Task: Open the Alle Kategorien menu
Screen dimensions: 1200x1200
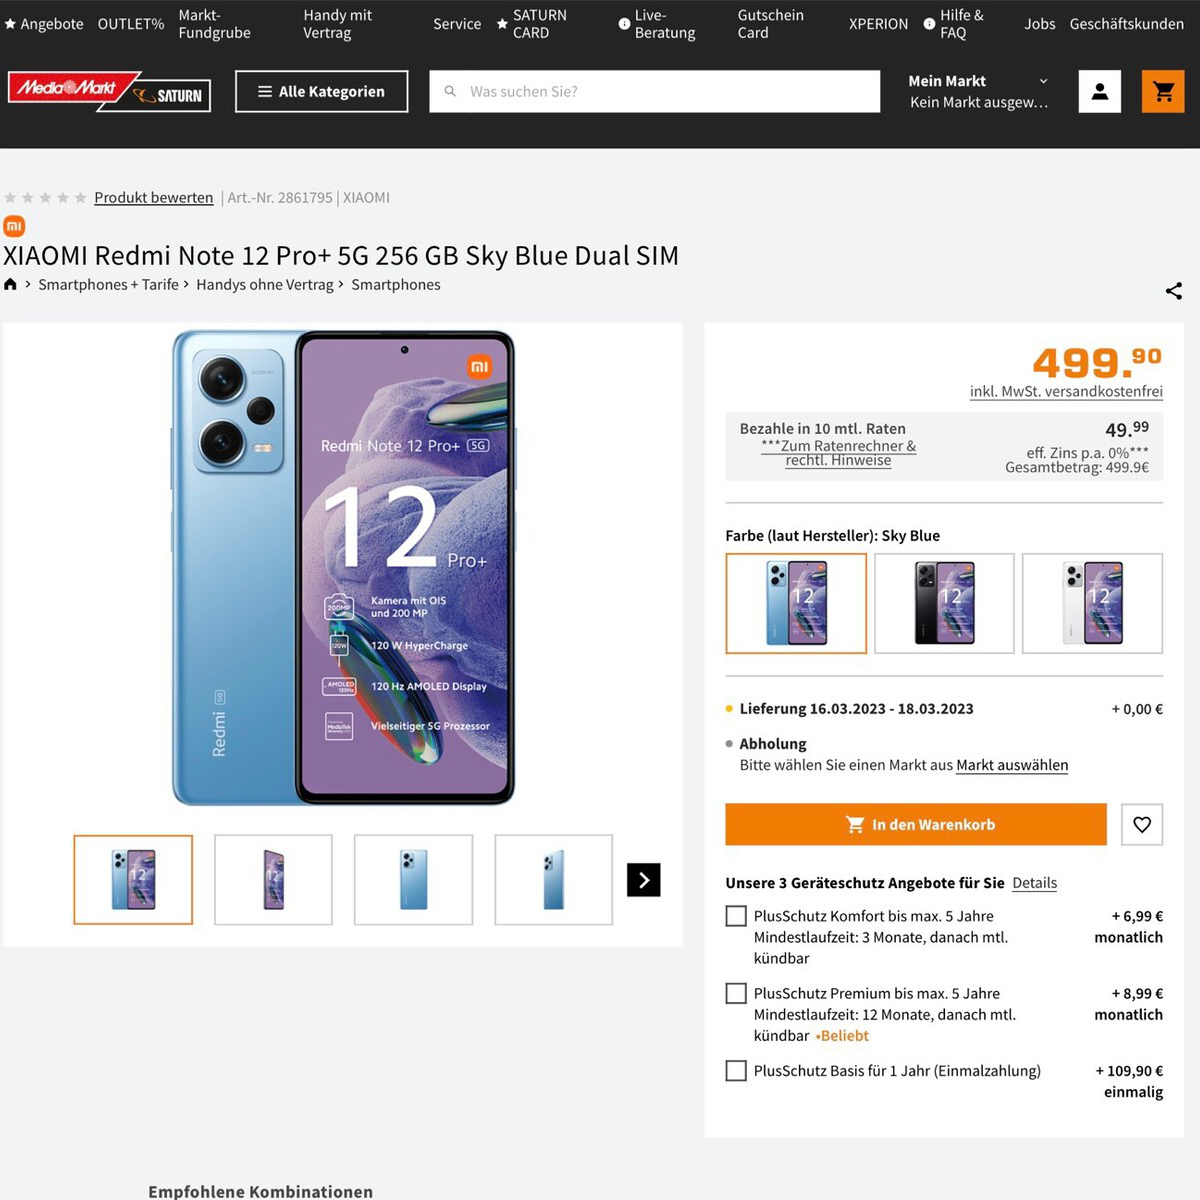Action: (321, 92)
